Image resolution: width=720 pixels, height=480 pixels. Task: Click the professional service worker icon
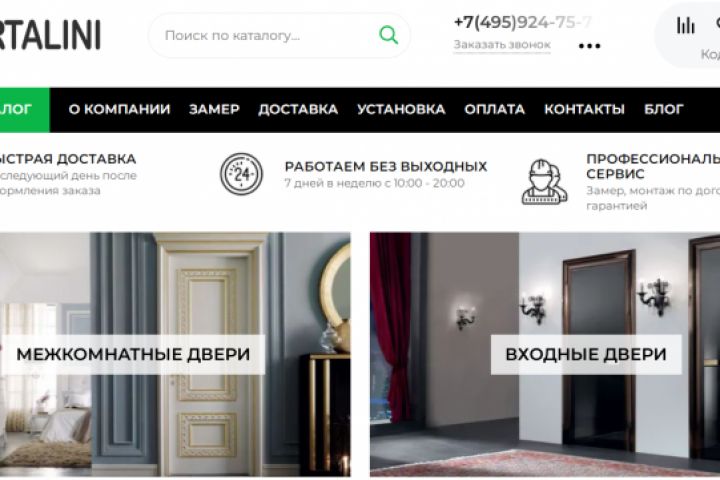[x=545, y=182]
